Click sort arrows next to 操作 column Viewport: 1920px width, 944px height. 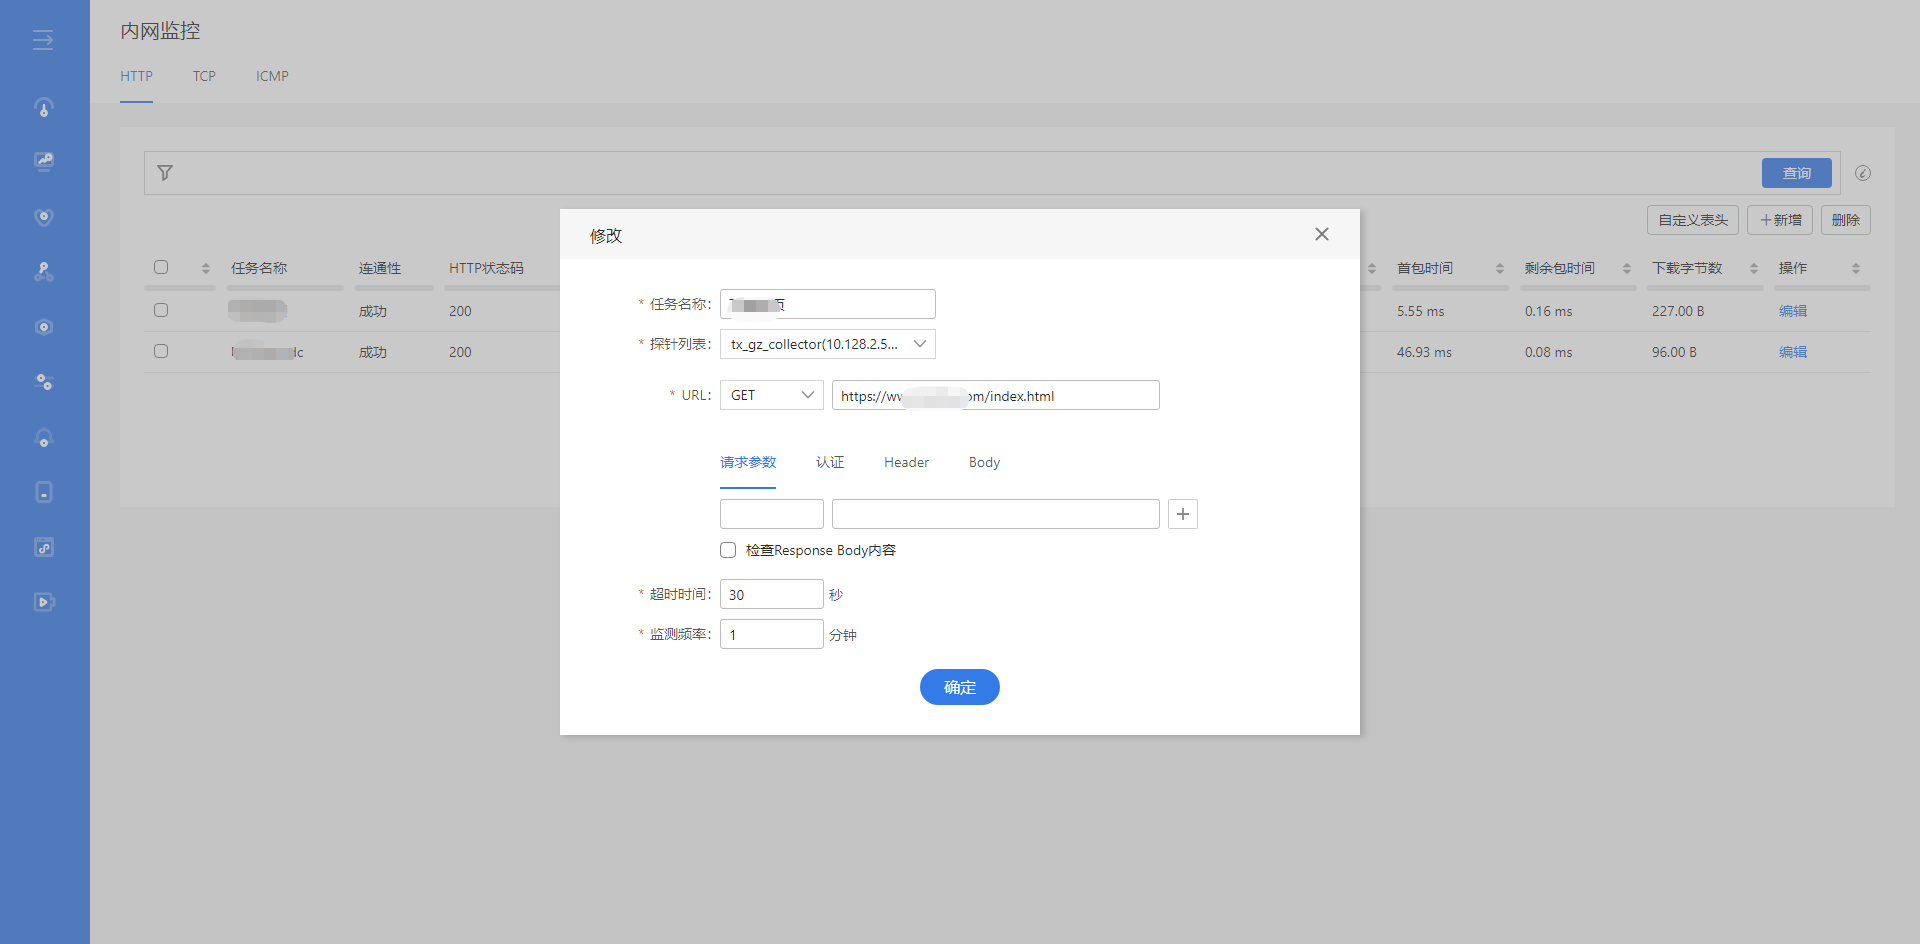(1856, 269)
